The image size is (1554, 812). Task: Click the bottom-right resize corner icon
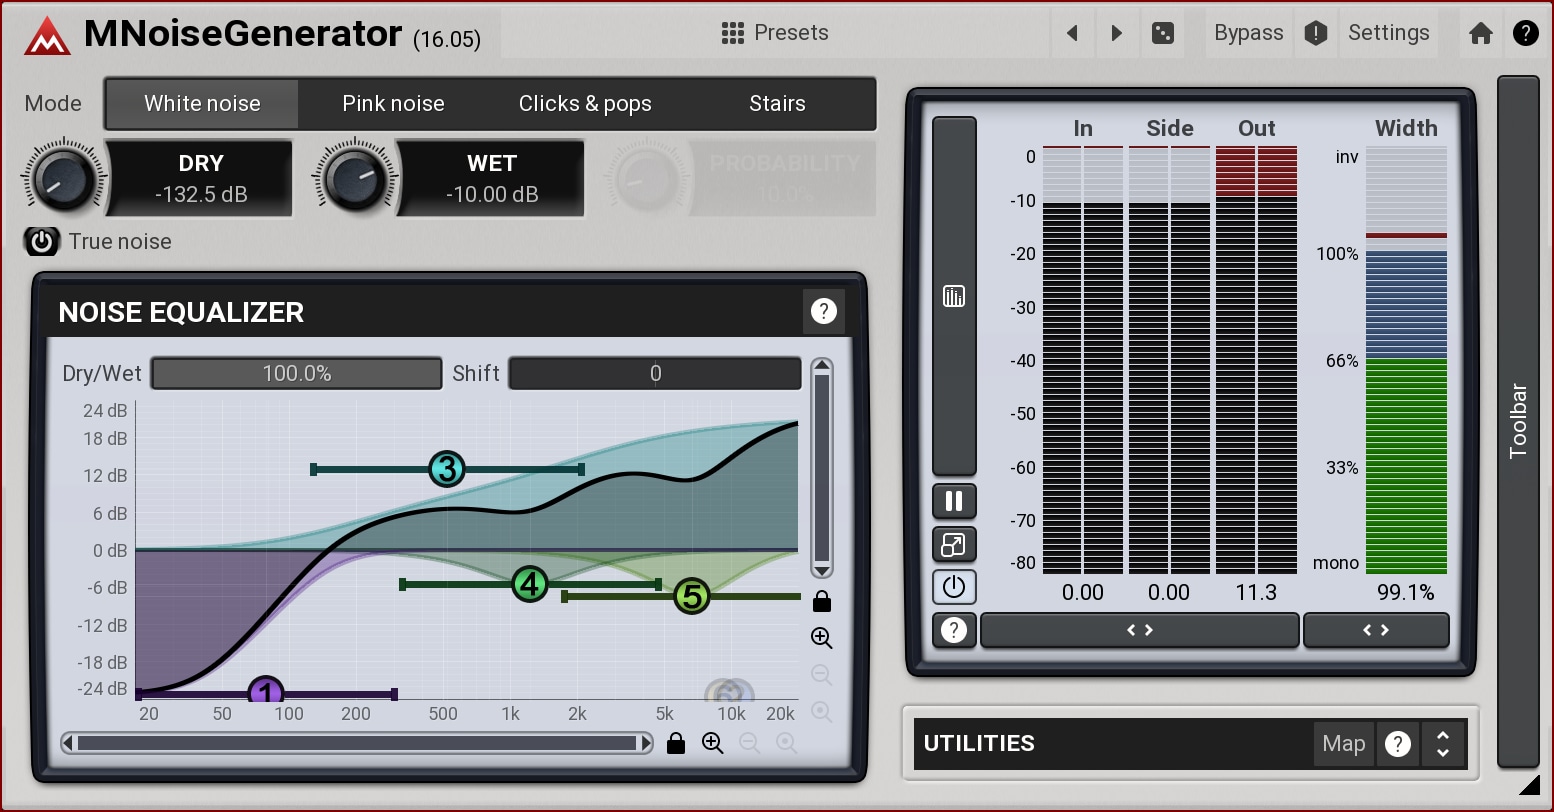click(1530, 785)
